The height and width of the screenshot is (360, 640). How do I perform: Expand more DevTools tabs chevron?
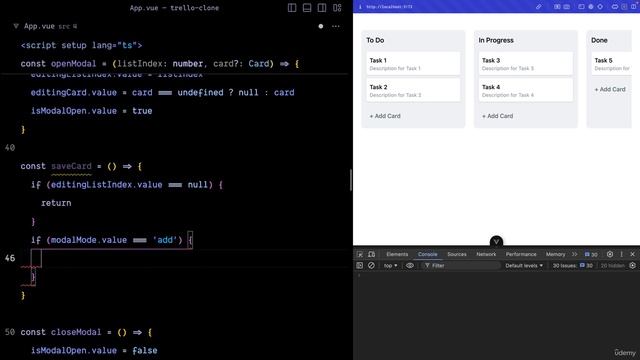click(575, 254)
